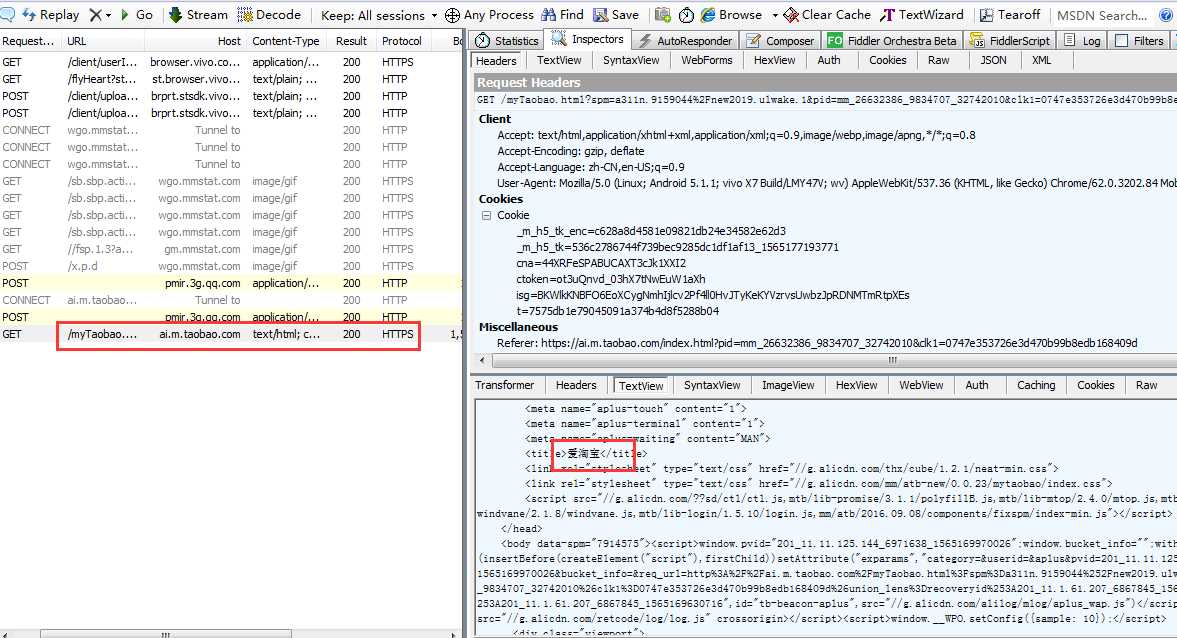Select the /flyHeart?st session row
Screen dimensions: 1177x638
click(x=231, y=79)
